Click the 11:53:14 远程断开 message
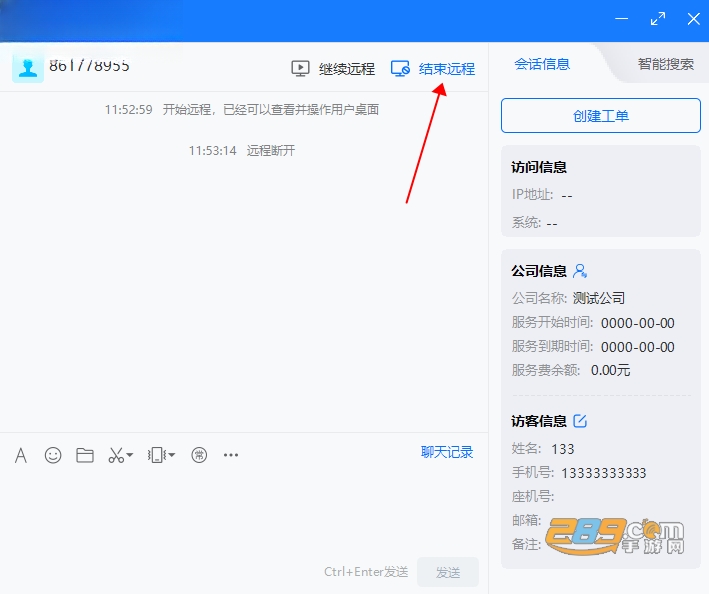This screenshot has height=594, width=709. pos(242,151)
